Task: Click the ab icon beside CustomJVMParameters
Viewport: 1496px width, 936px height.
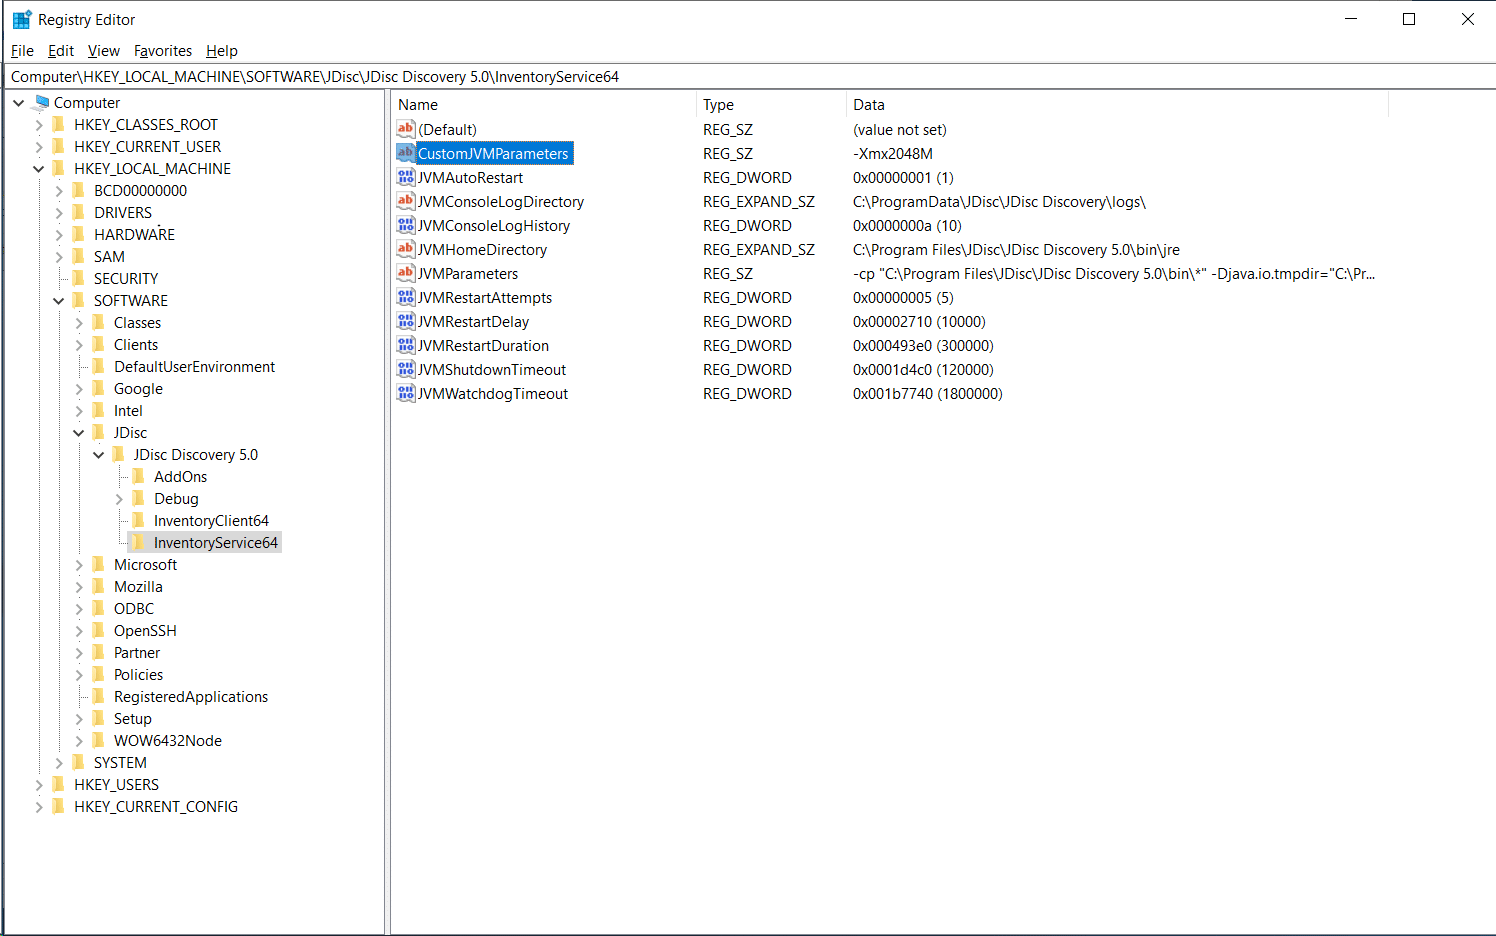Action: pyautogui.click(x=406, y=153)
